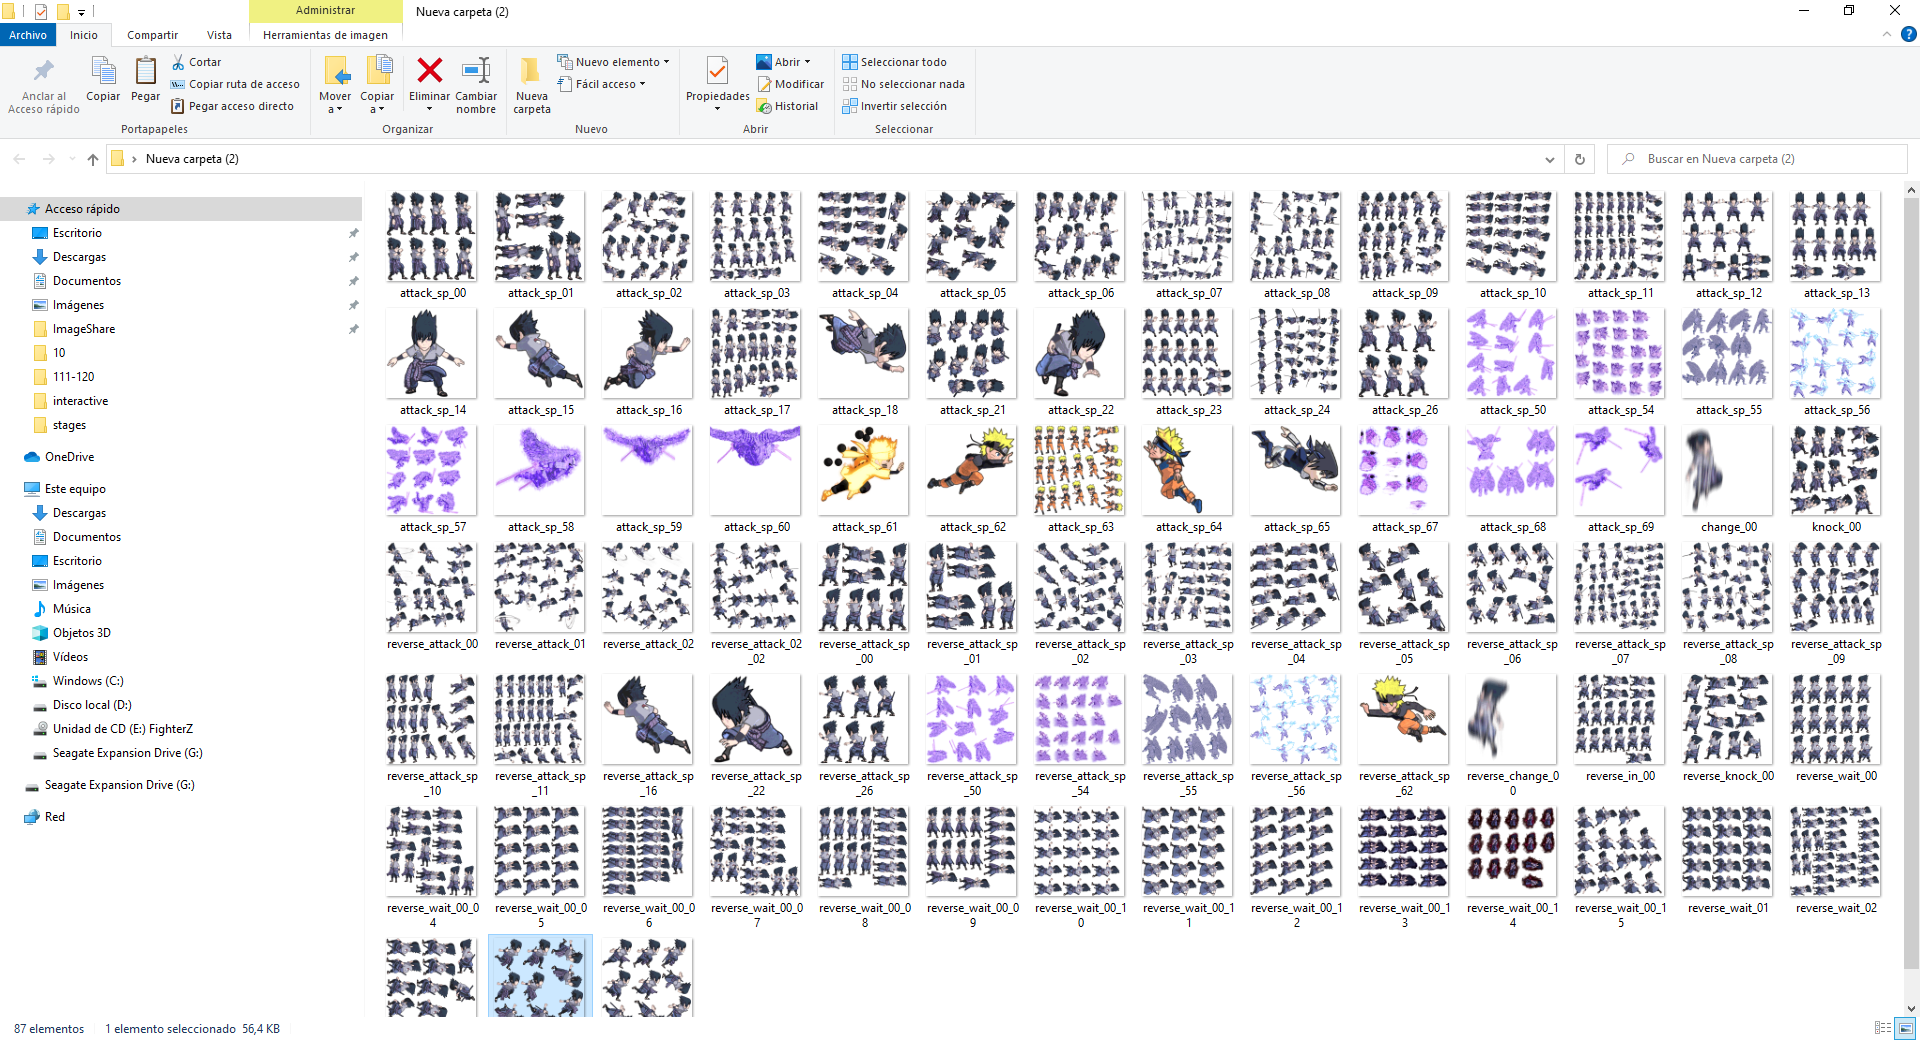Open the Escritorio quick access entry

pyautogui.click(x=77, y=233)
